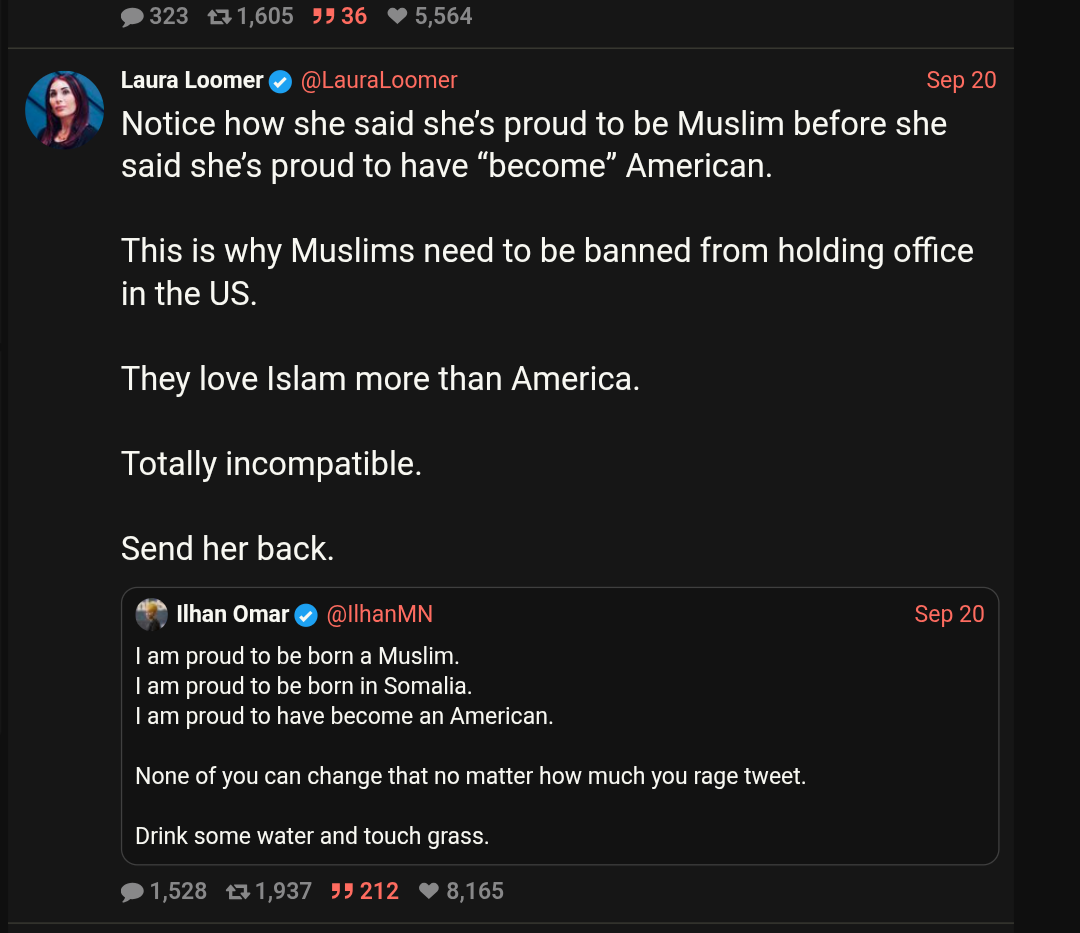Image resolution: width=1080 pixels, height=933 pixels.
Task: Click the verified badge next to Laura Loomer
Action: pyautogui.click(x=281, y=81)
